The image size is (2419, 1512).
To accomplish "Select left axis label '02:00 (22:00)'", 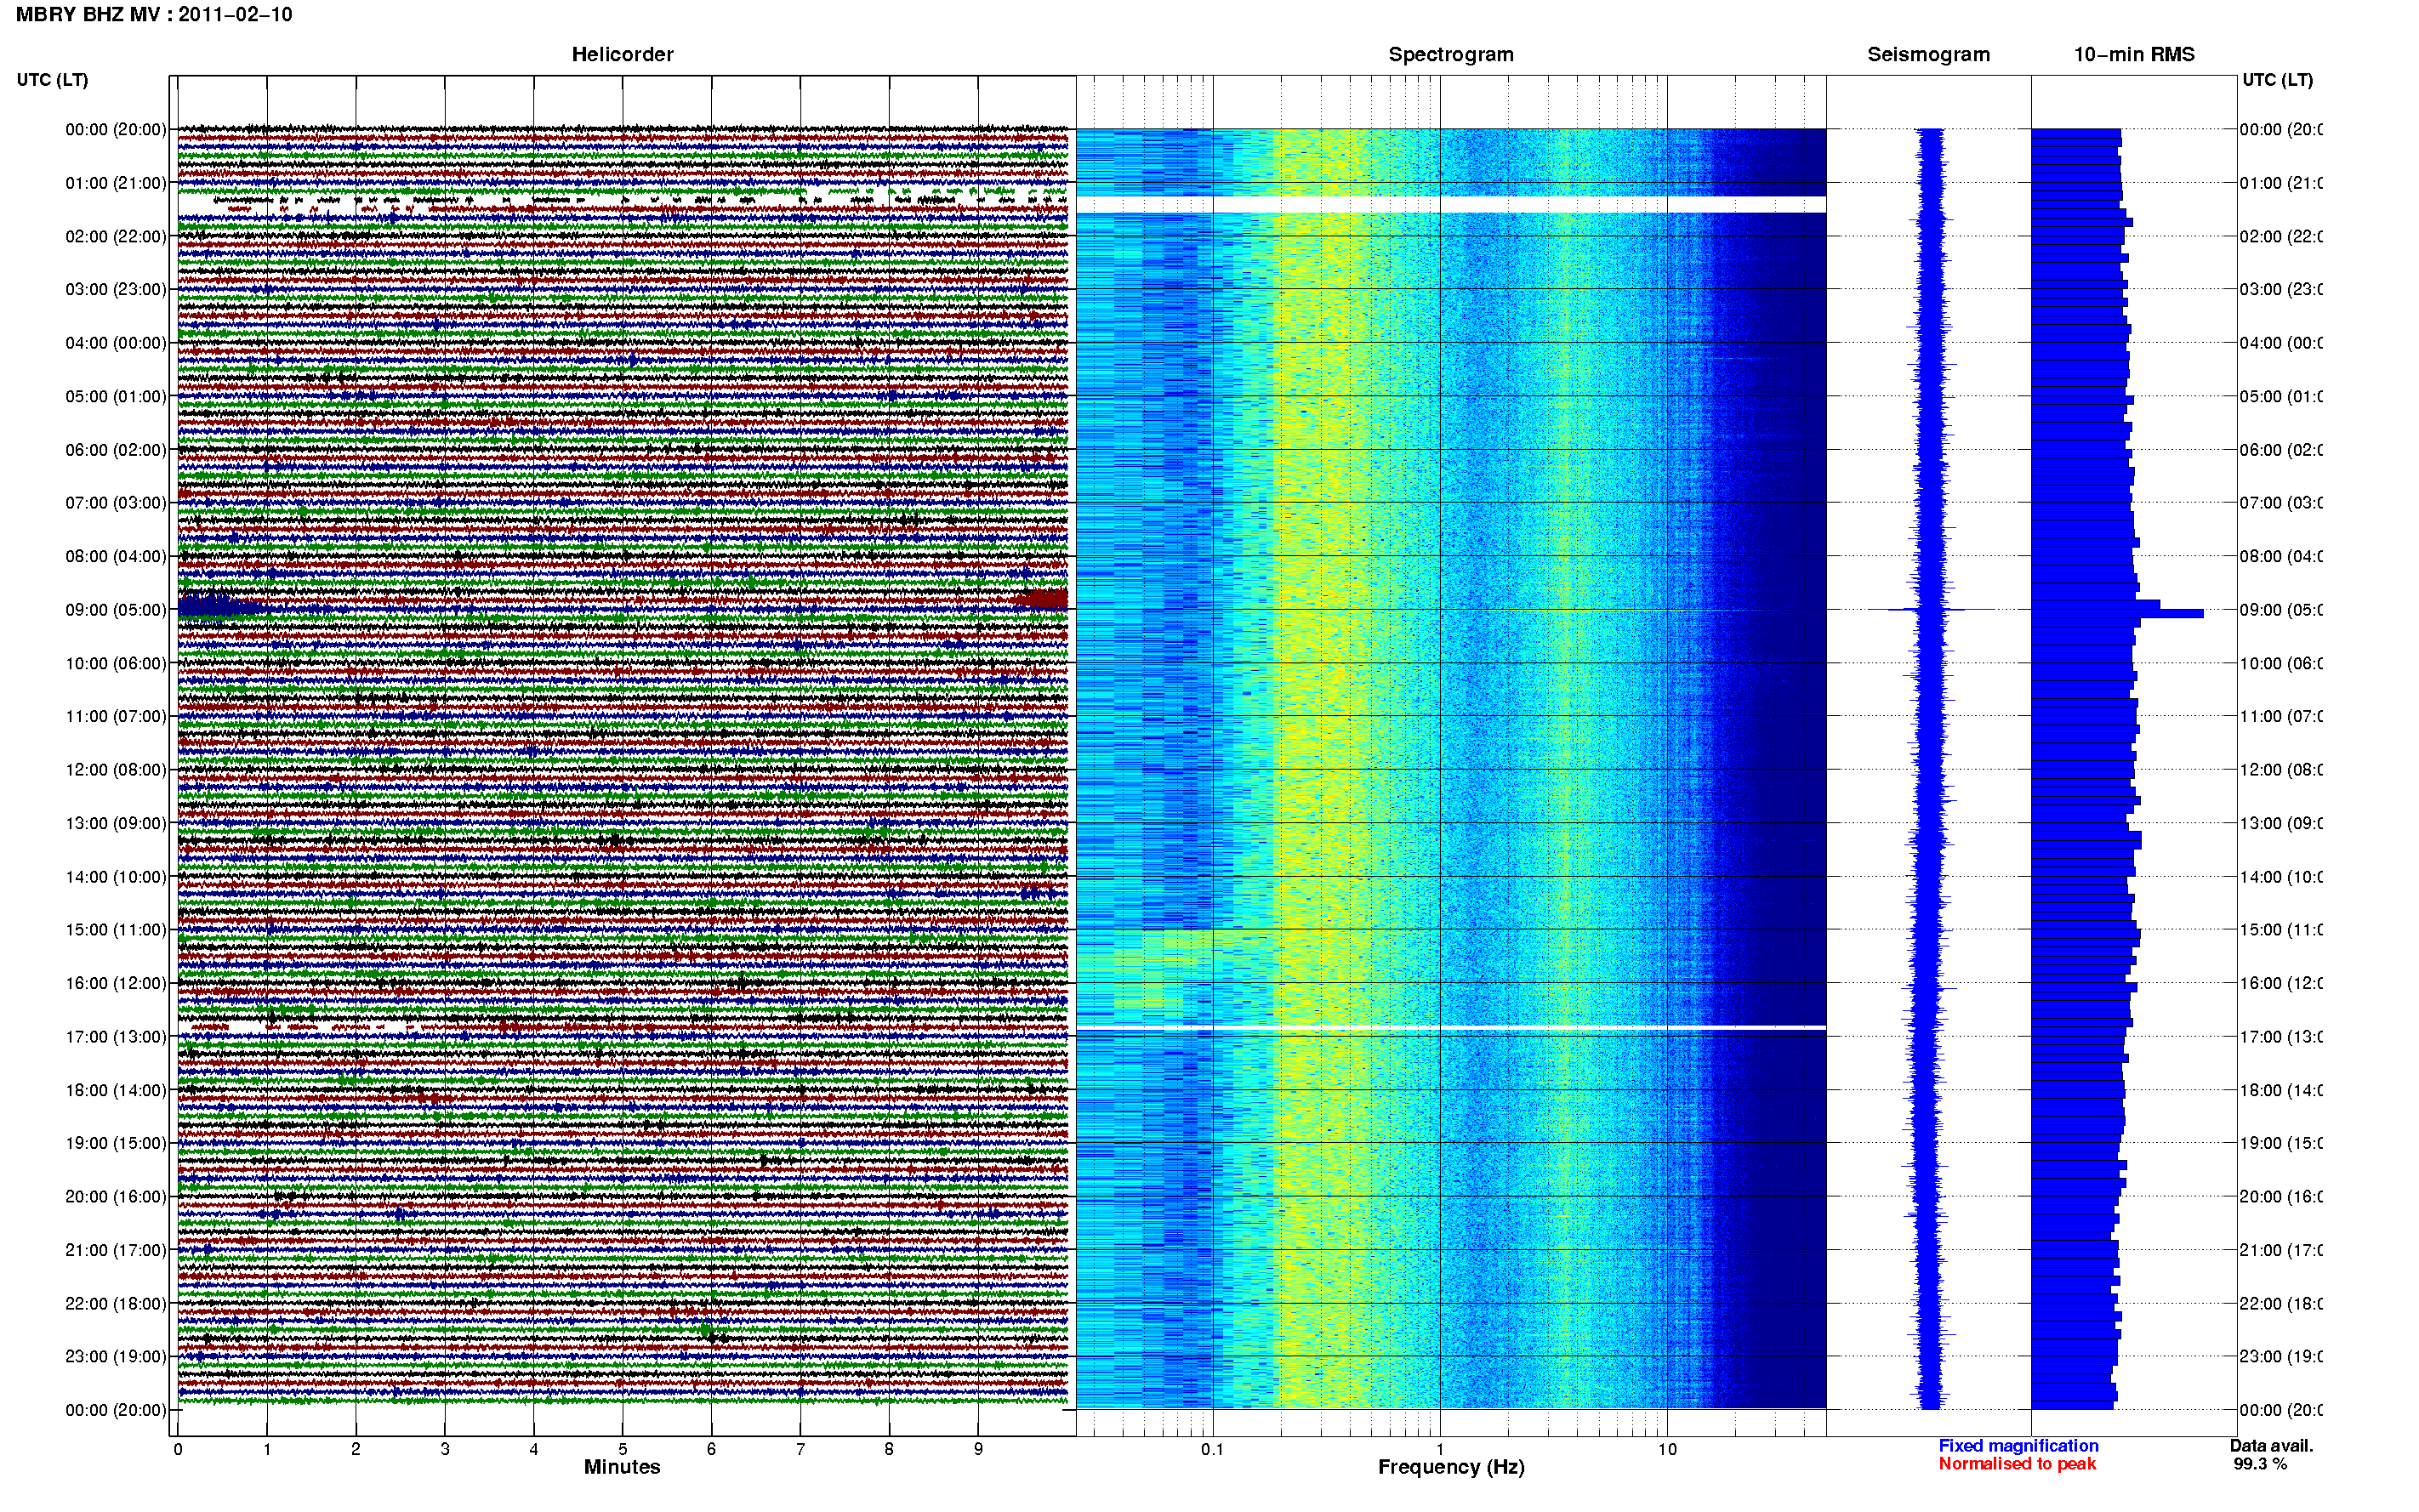I will pyautogui.click(x=116, y=237).
